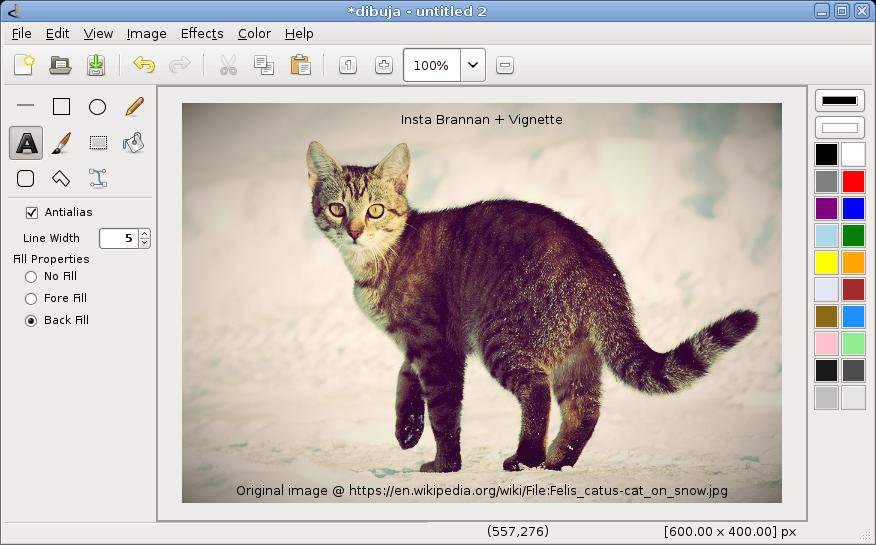This screenshot has width=876, height=545.
Task: Click the Cut scissors icon
Action: 228,65
